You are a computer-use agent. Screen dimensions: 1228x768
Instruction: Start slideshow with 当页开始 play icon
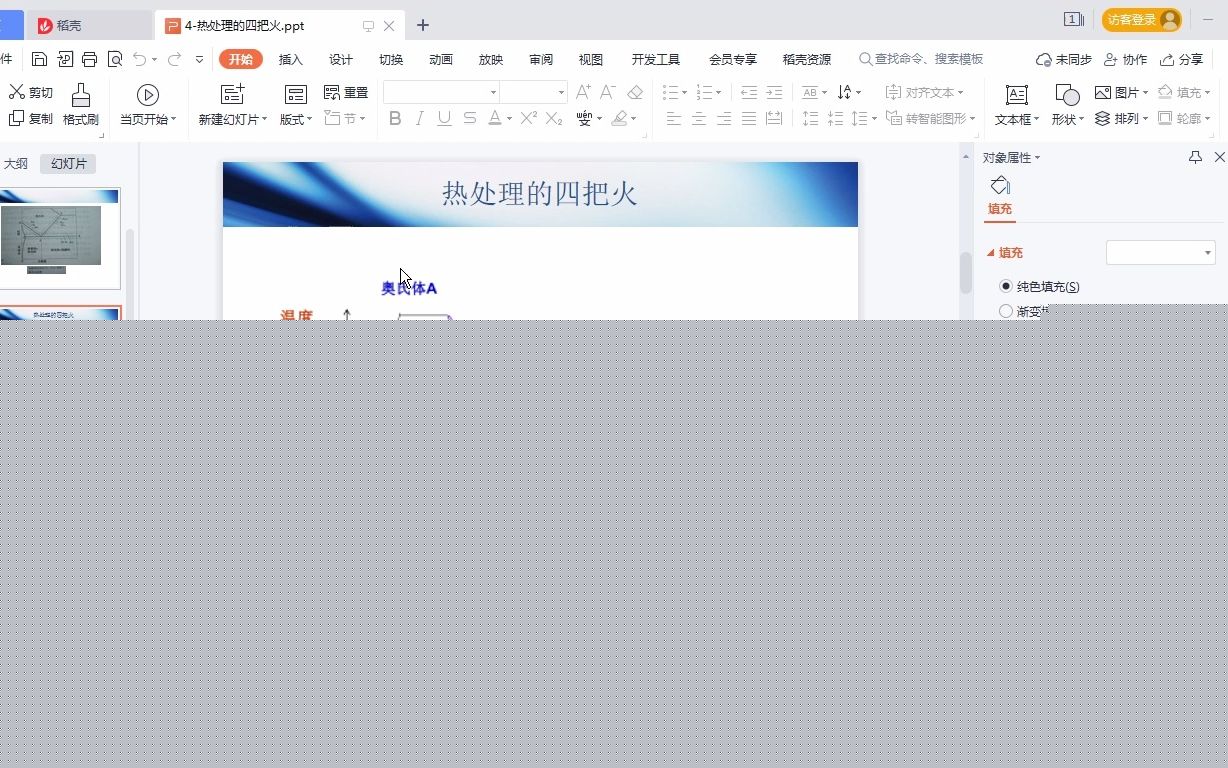click(x=148, y=95)
